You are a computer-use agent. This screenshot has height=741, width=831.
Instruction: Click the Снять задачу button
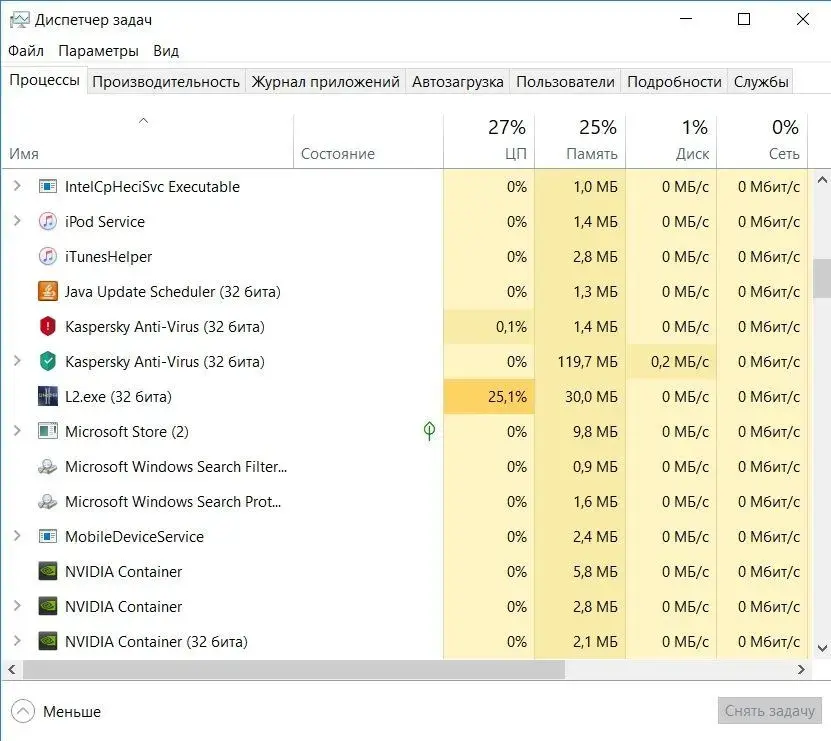(x=770, y=711)
